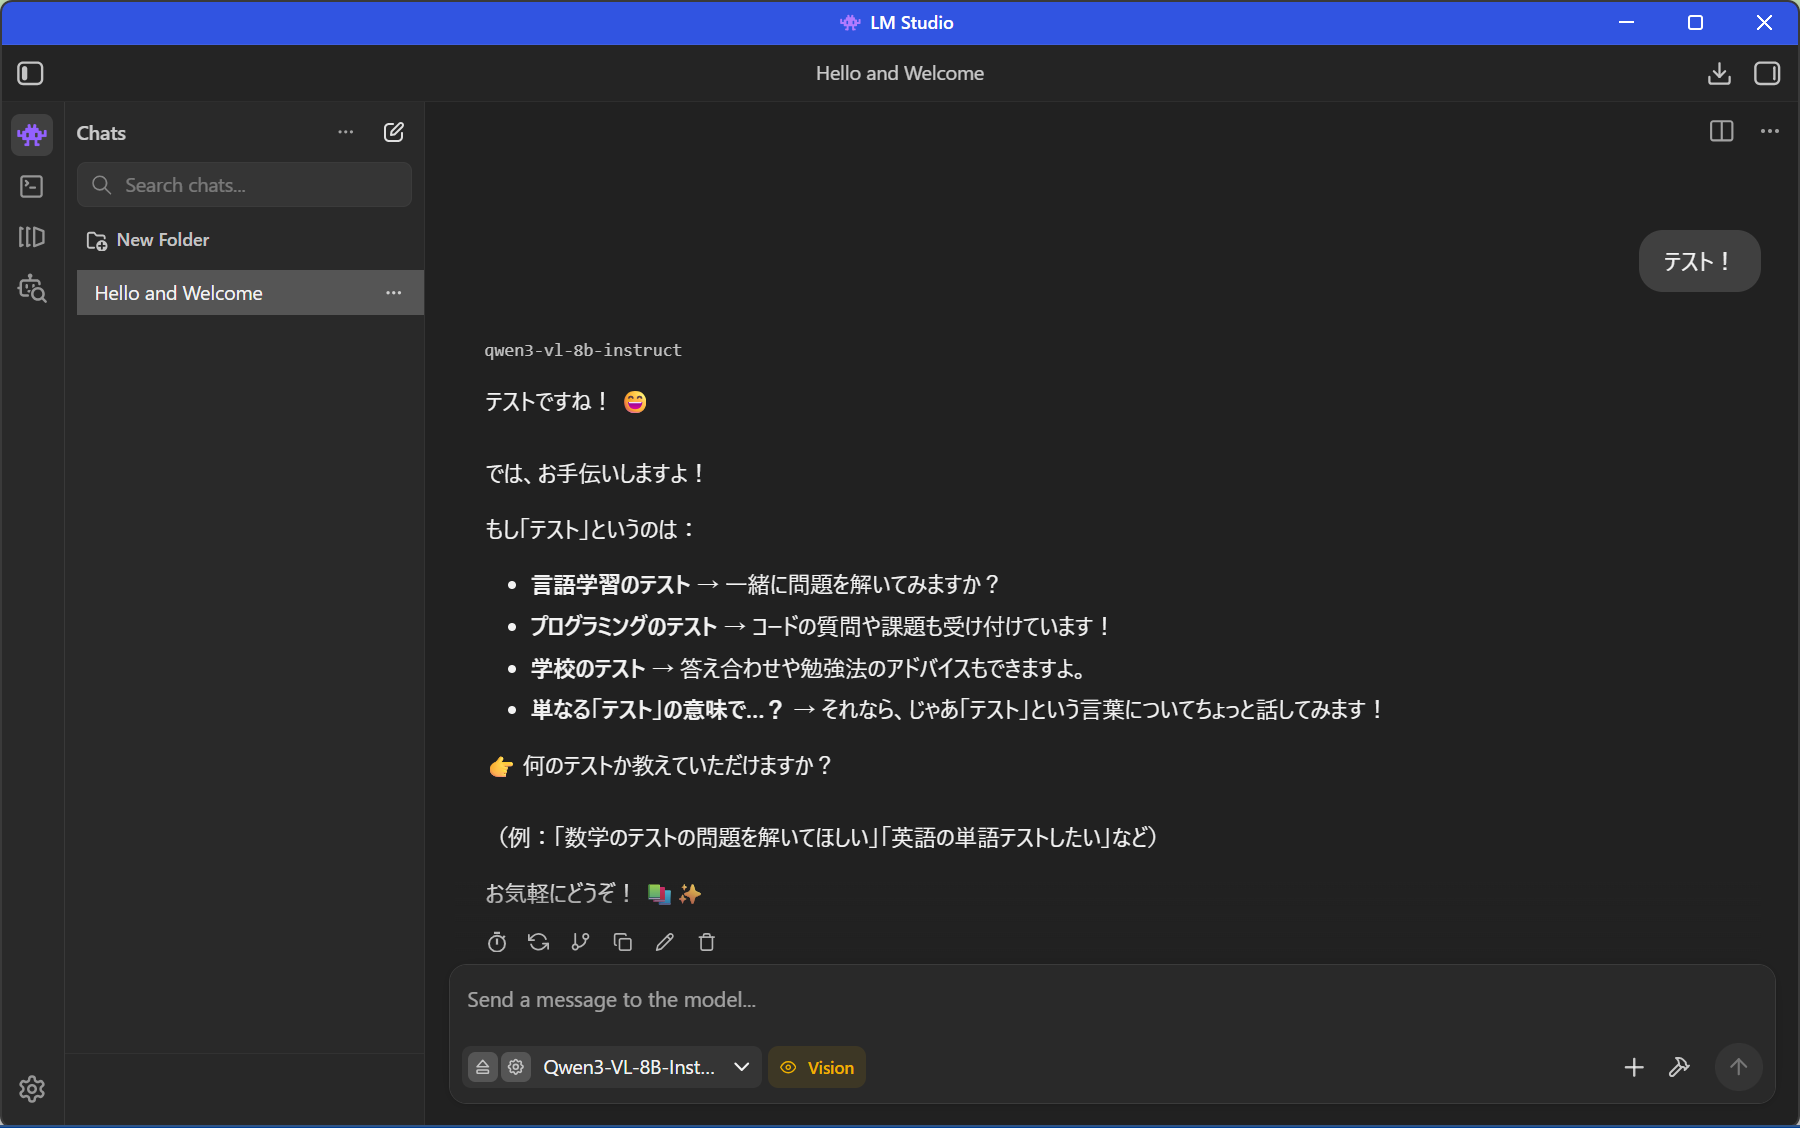Open the Chat tab with the purple robot icon
Screen dimensions: 1800x1128
click(x=32, y=134)
